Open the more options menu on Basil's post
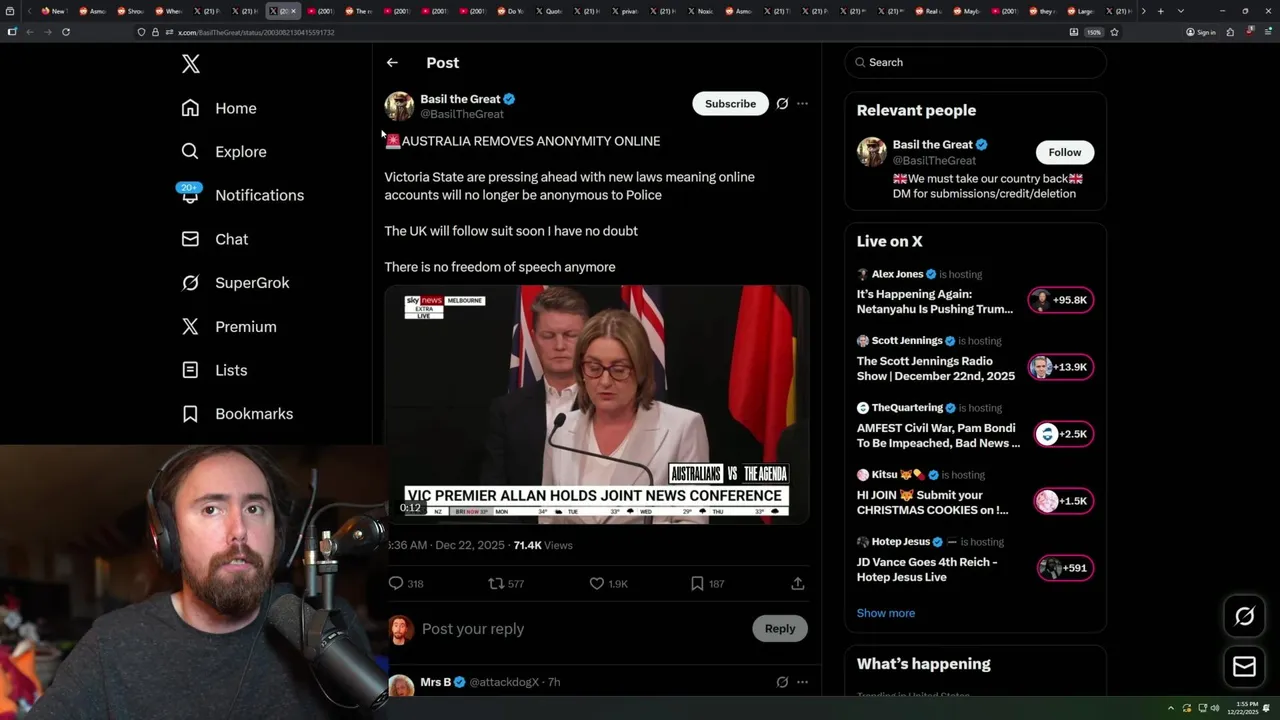The height and width of the screenshot is (720, 1280). tap(802, 104)
